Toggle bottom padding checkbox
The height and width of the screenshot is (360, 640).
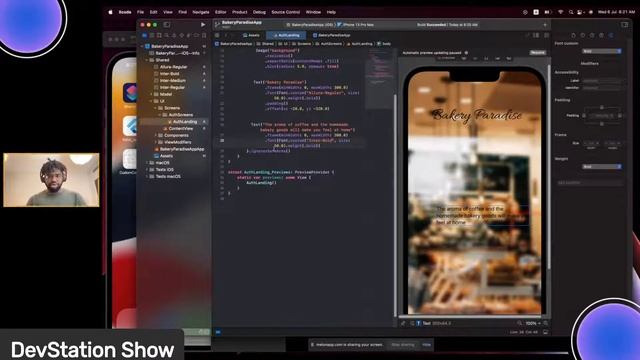[602, 124]
